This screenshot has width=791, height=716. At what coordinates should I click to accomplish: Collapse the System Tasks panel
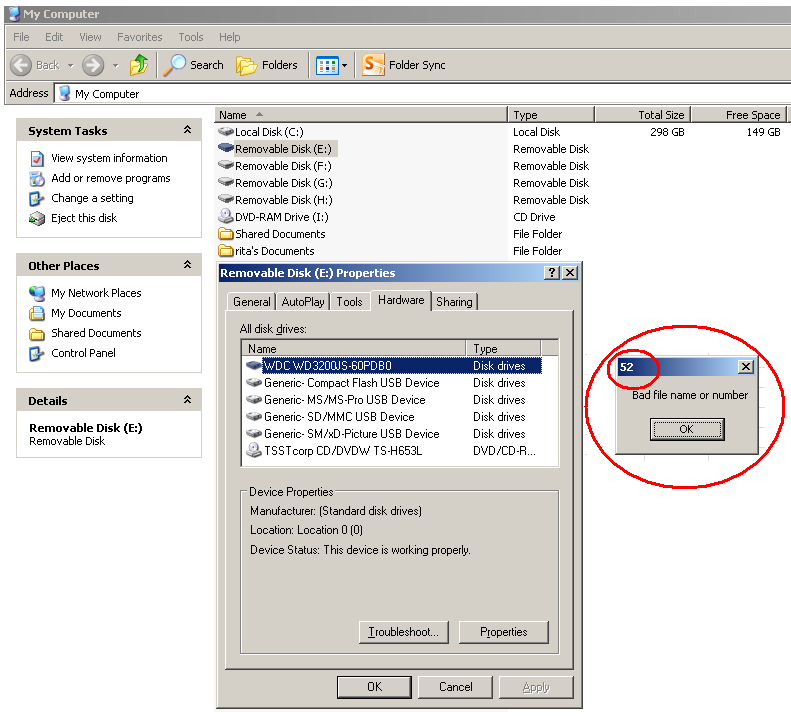point(187,130)
